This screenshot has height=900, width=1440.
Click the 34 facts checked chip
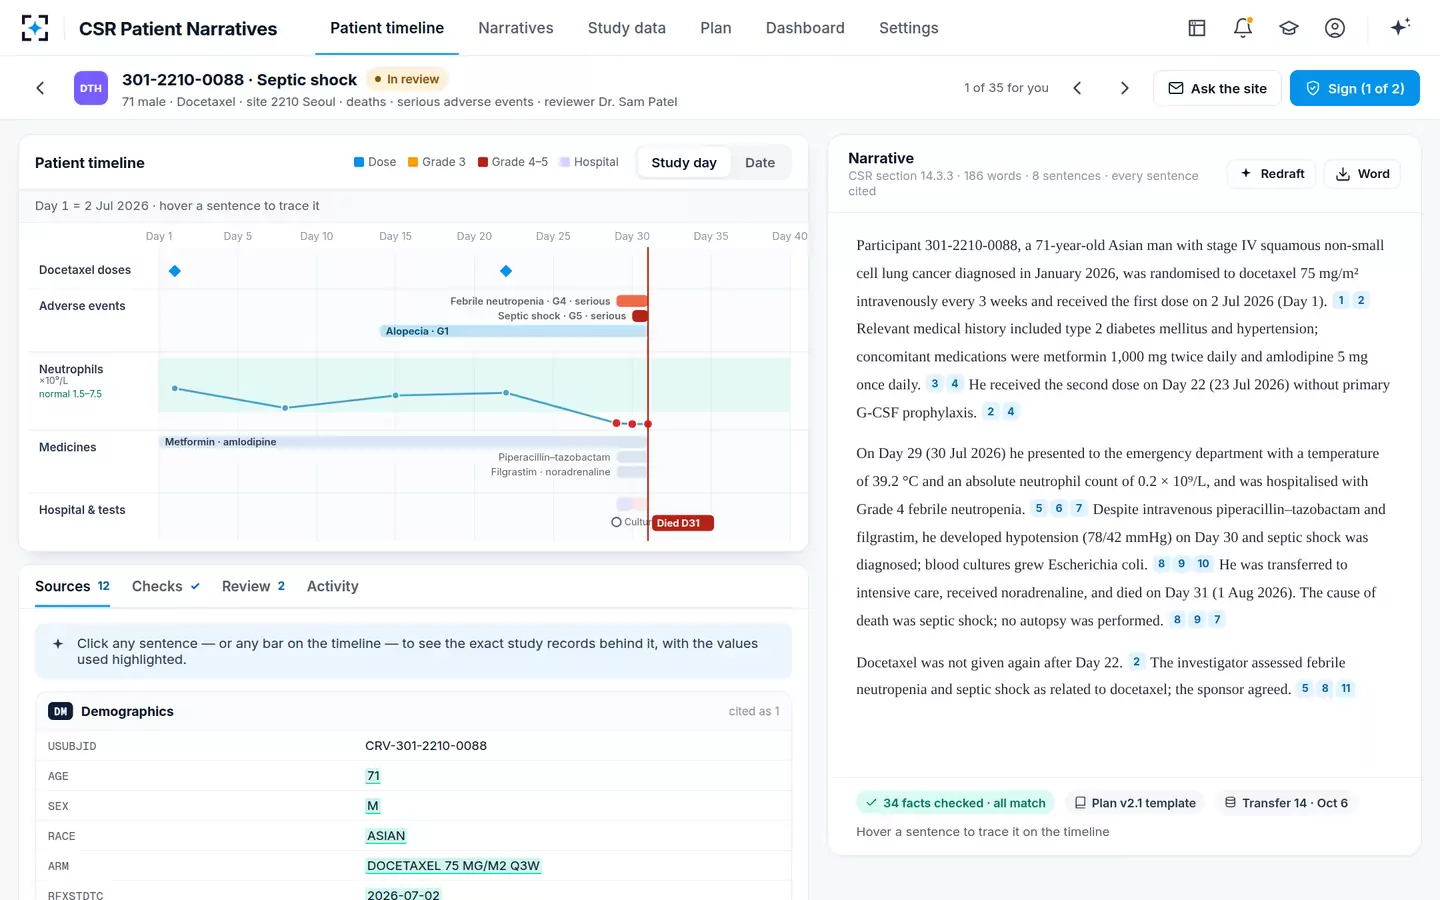(955, 803)
